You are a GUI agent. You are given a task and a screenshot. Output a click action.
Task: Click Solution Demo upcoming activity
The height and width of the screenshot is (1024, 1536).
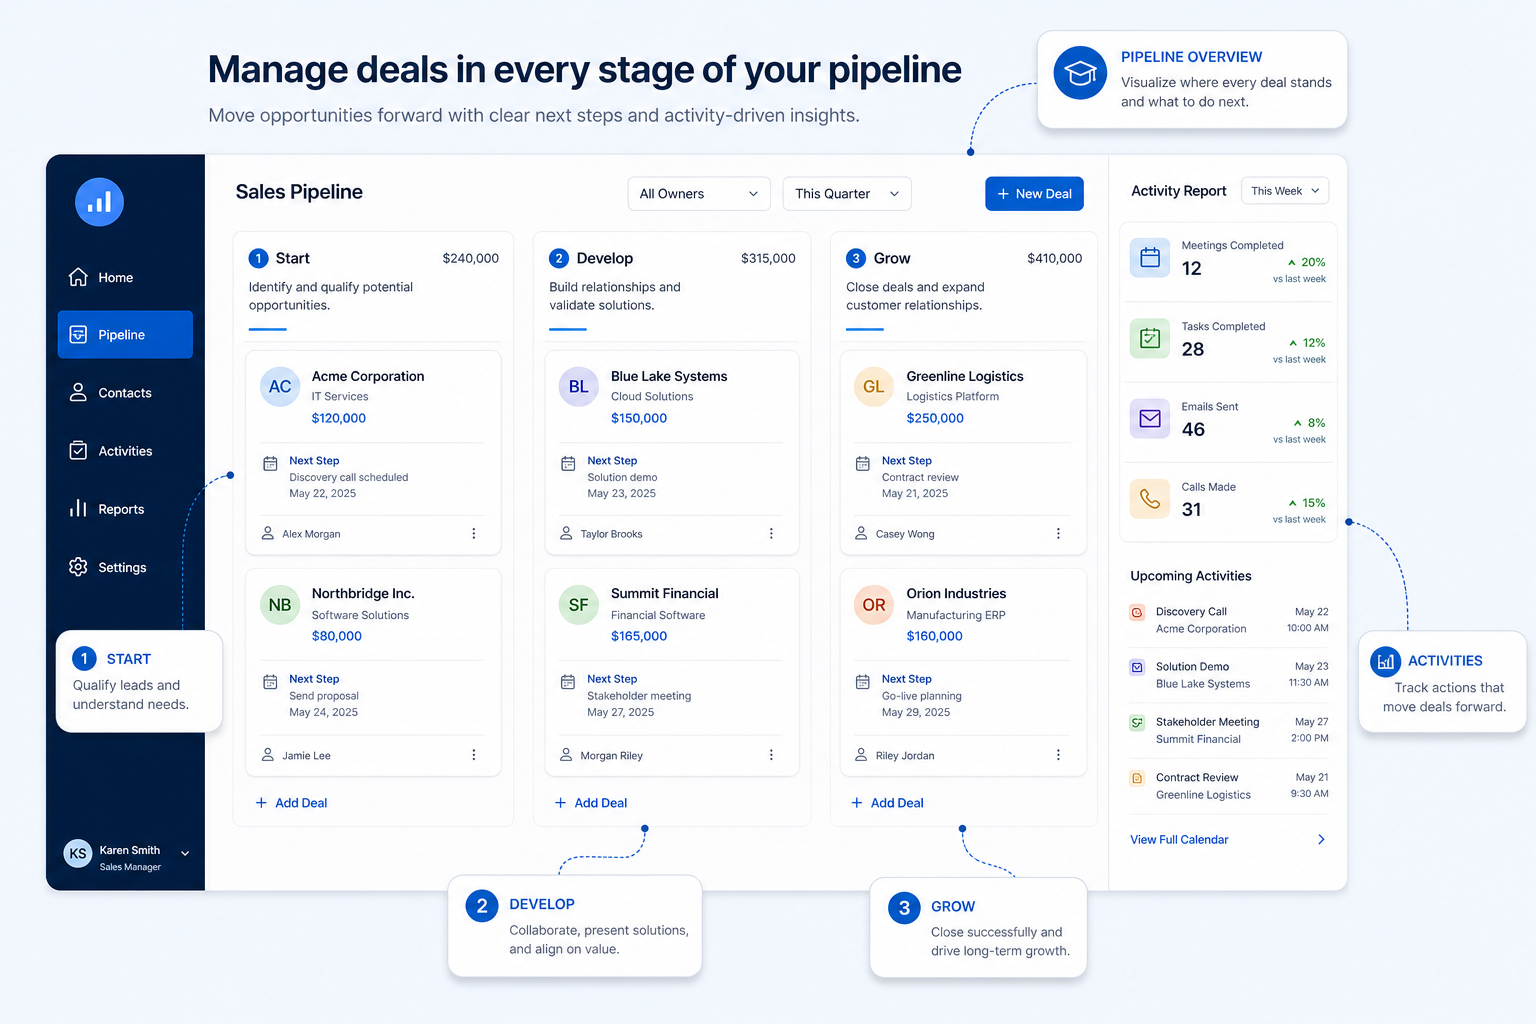1229,675
